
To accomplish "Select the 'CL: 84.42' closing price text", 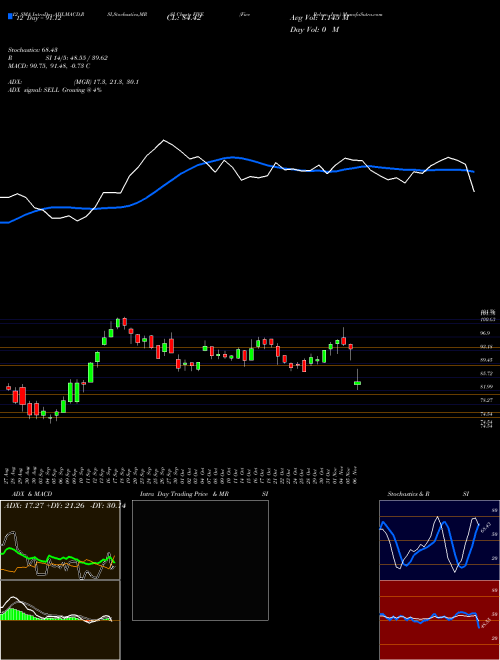I will pos(183,19).
